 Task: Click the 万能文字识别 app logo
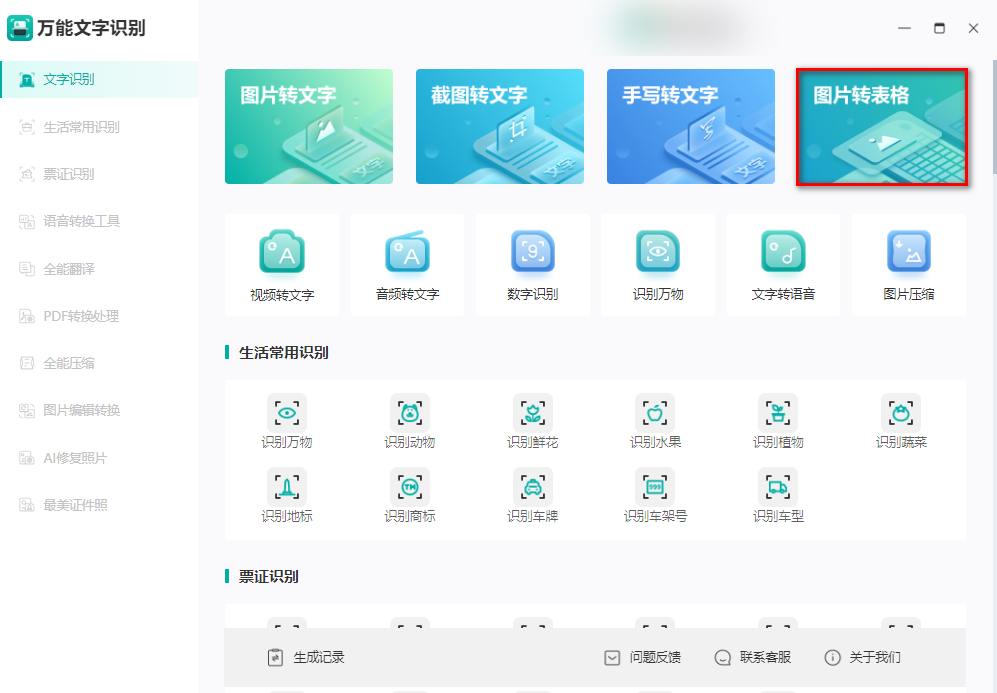point(20,28)
